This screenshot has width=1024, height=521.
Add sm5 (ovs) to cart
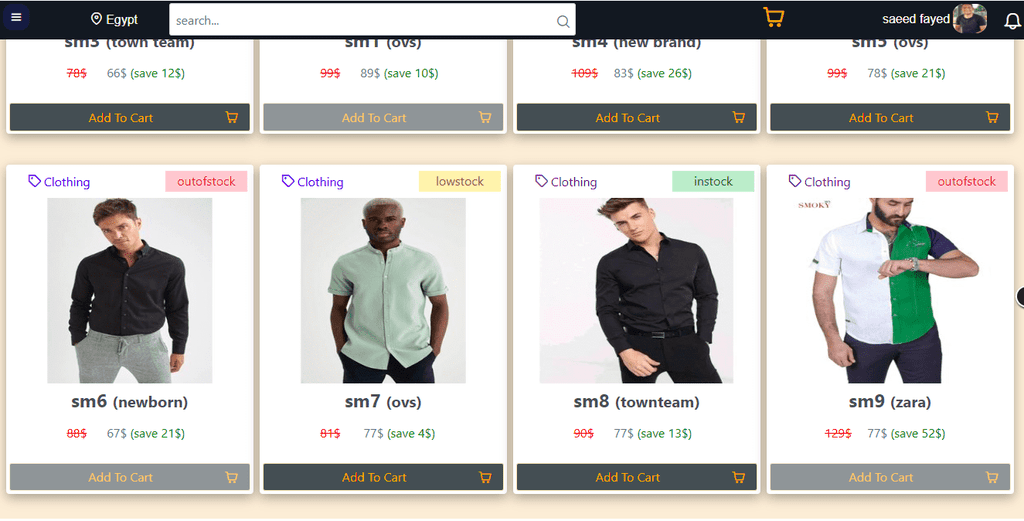pos(890,118)
